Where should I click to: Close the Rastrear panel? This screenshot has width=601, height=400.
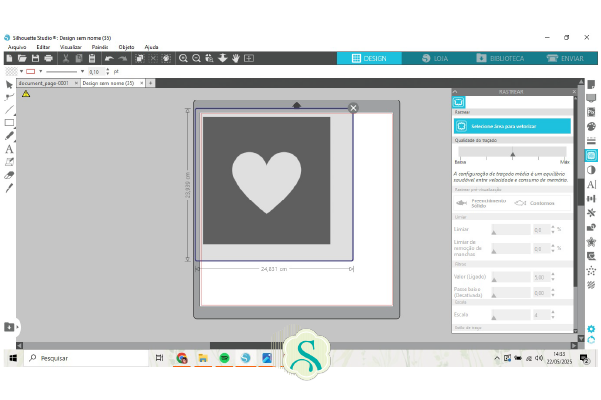click(574, 92)
